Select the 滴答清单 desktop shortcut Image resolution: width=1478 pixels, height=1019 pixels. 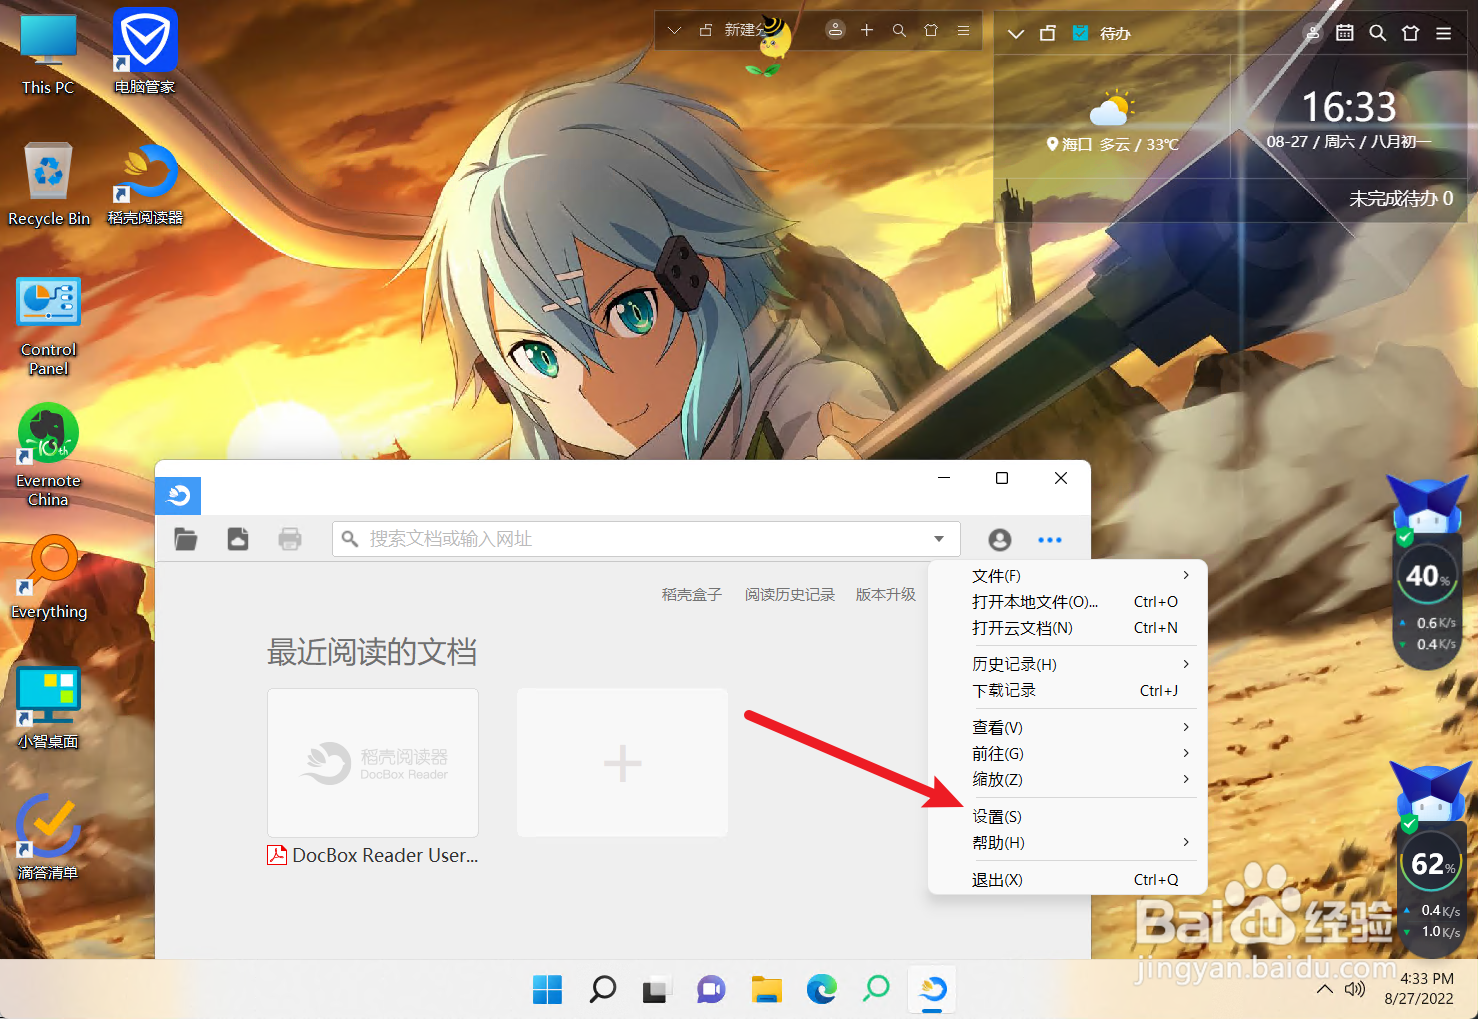pyautogui.click(x=48, y=838)
